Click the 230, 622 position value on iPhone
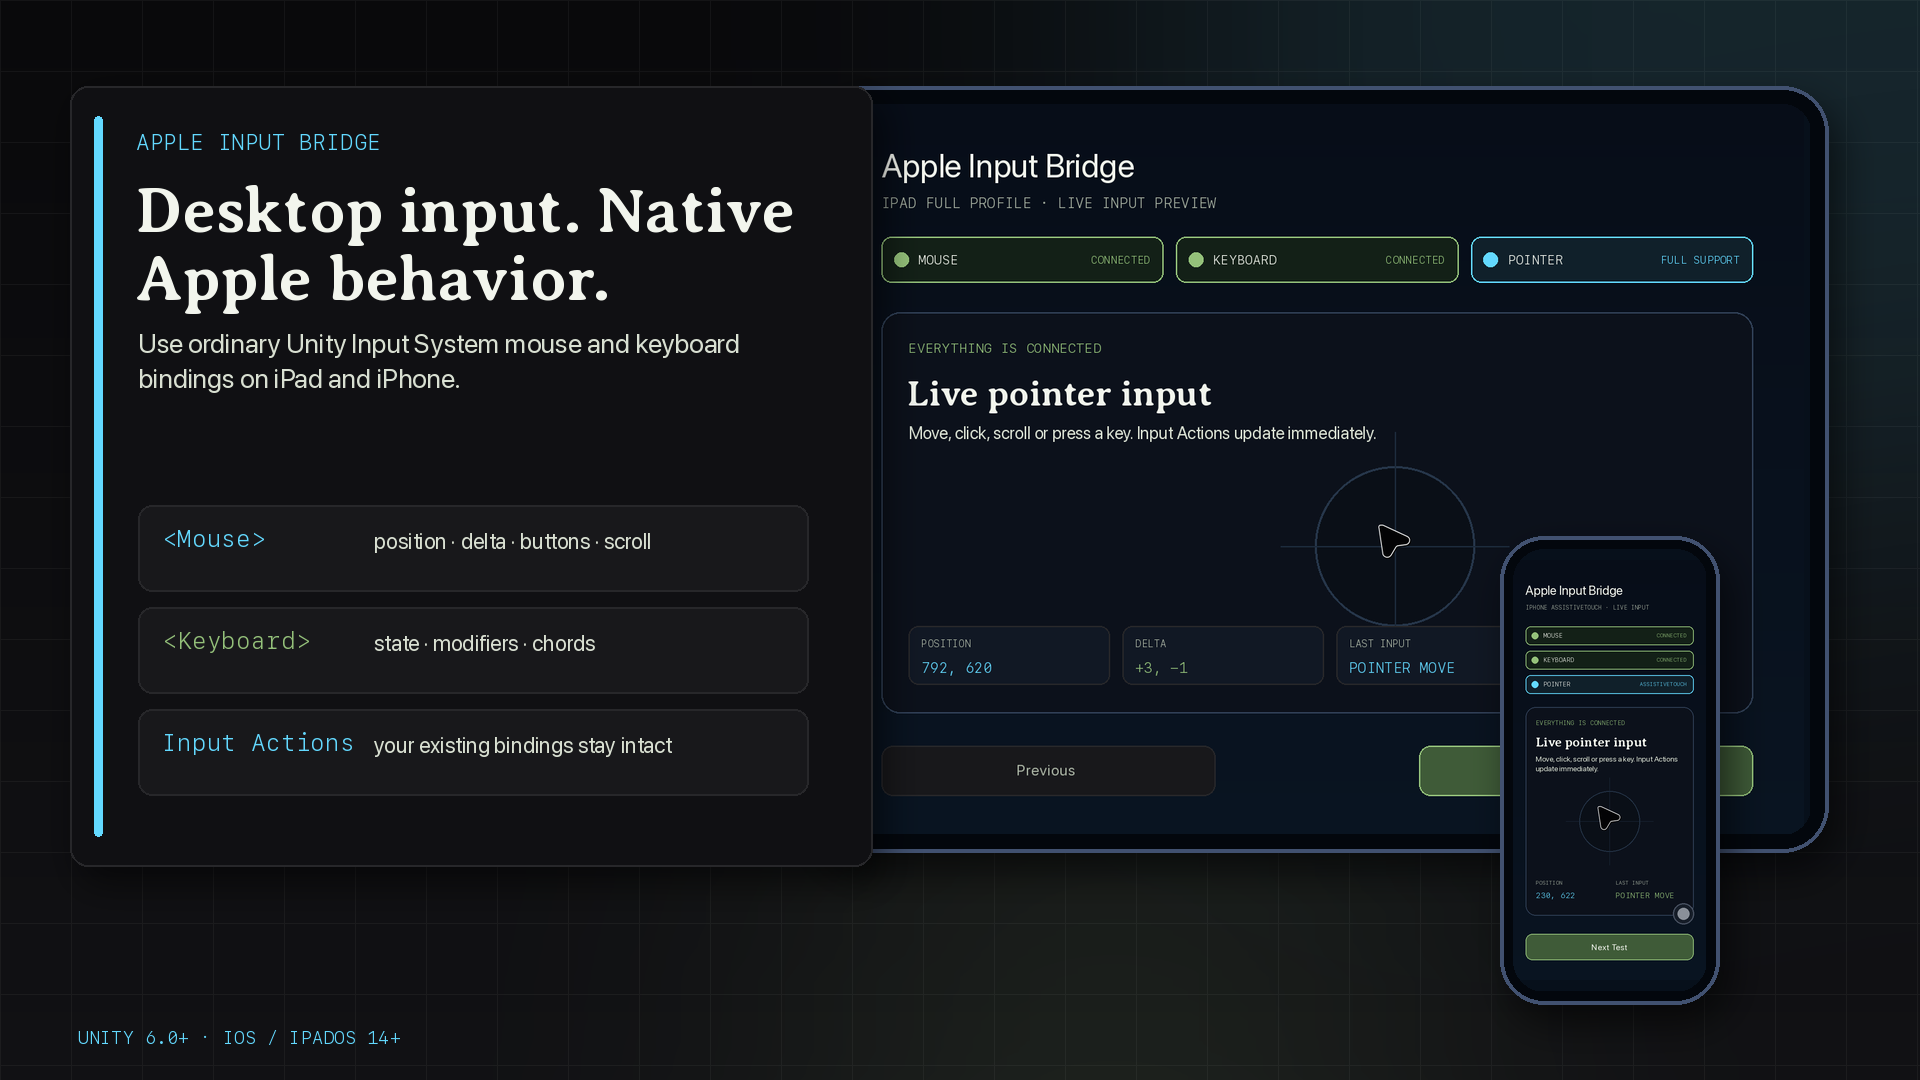Image resolution: width=1920 pixels, height=1080 pixels. click(1555, 896)
